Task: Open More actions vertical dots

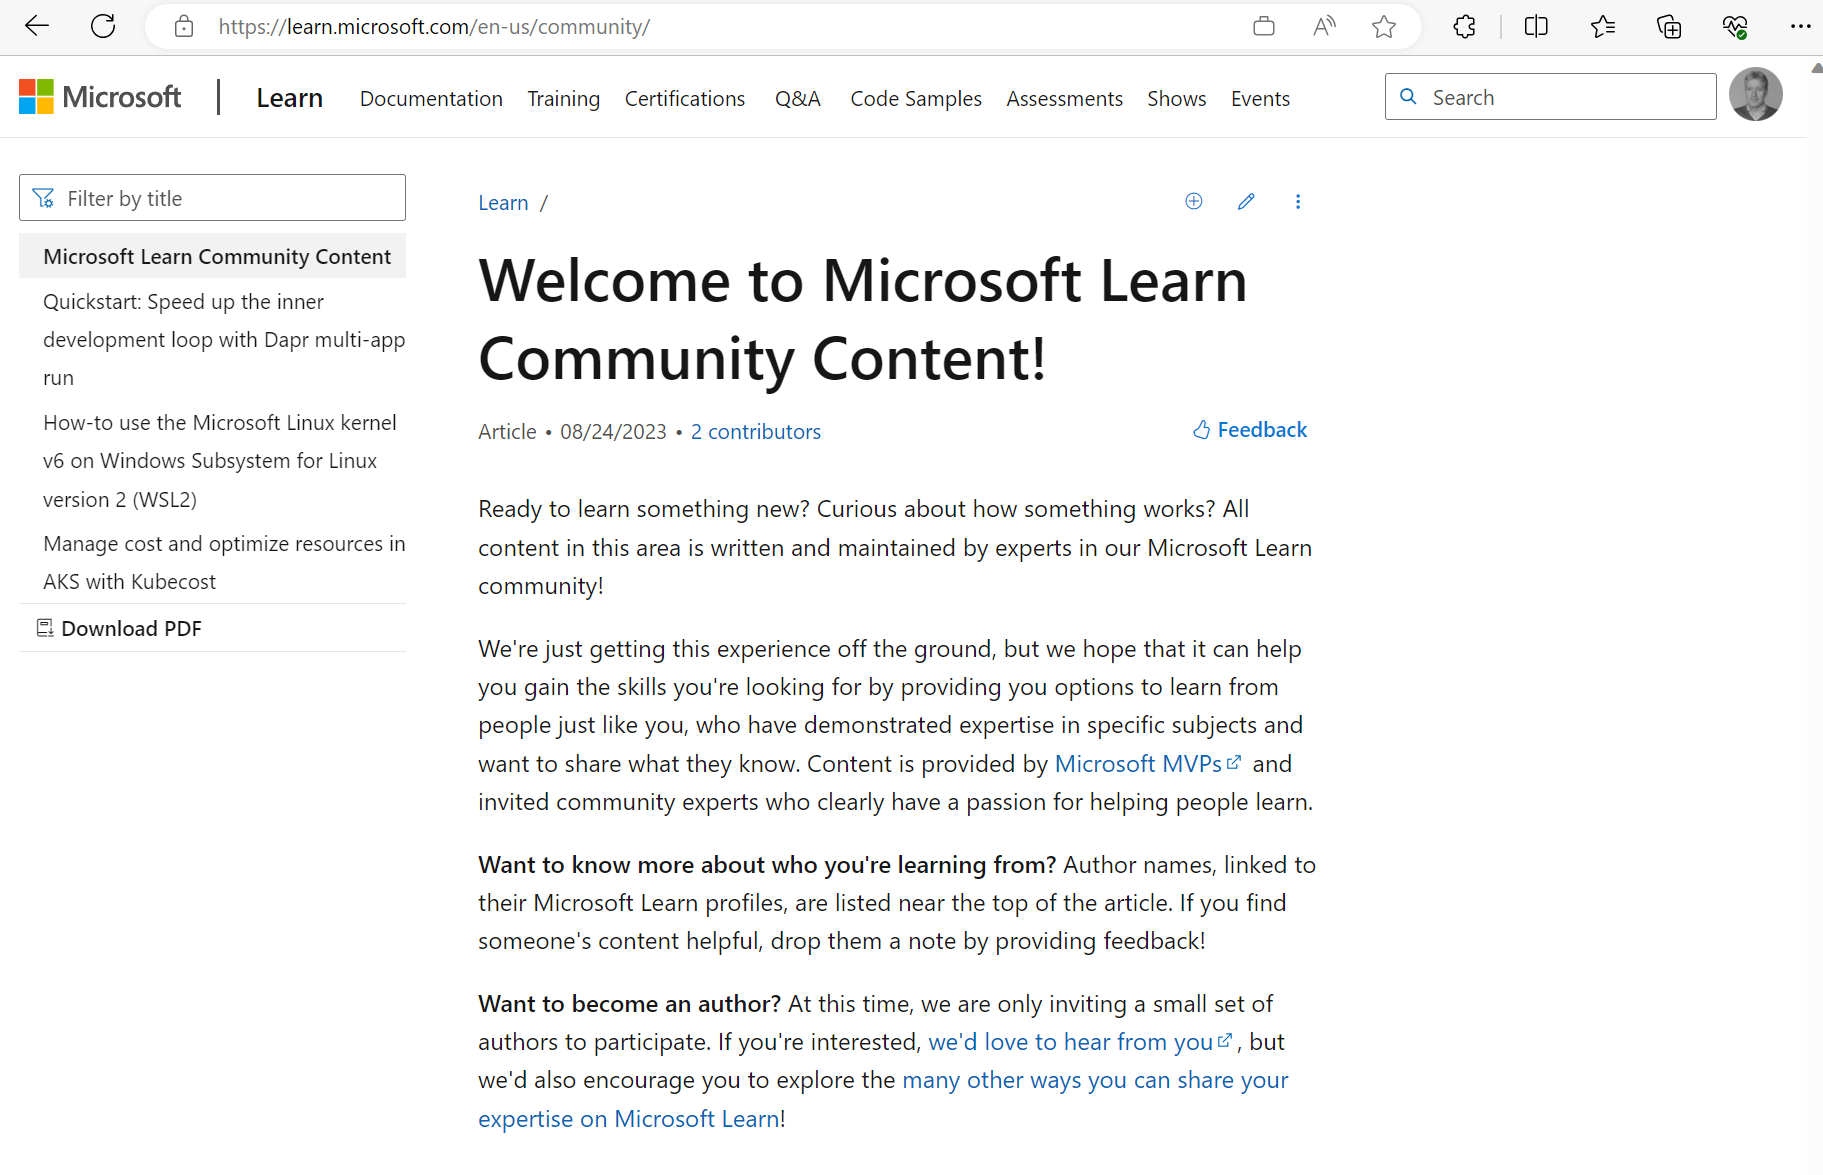Action: click(1298, 201)
